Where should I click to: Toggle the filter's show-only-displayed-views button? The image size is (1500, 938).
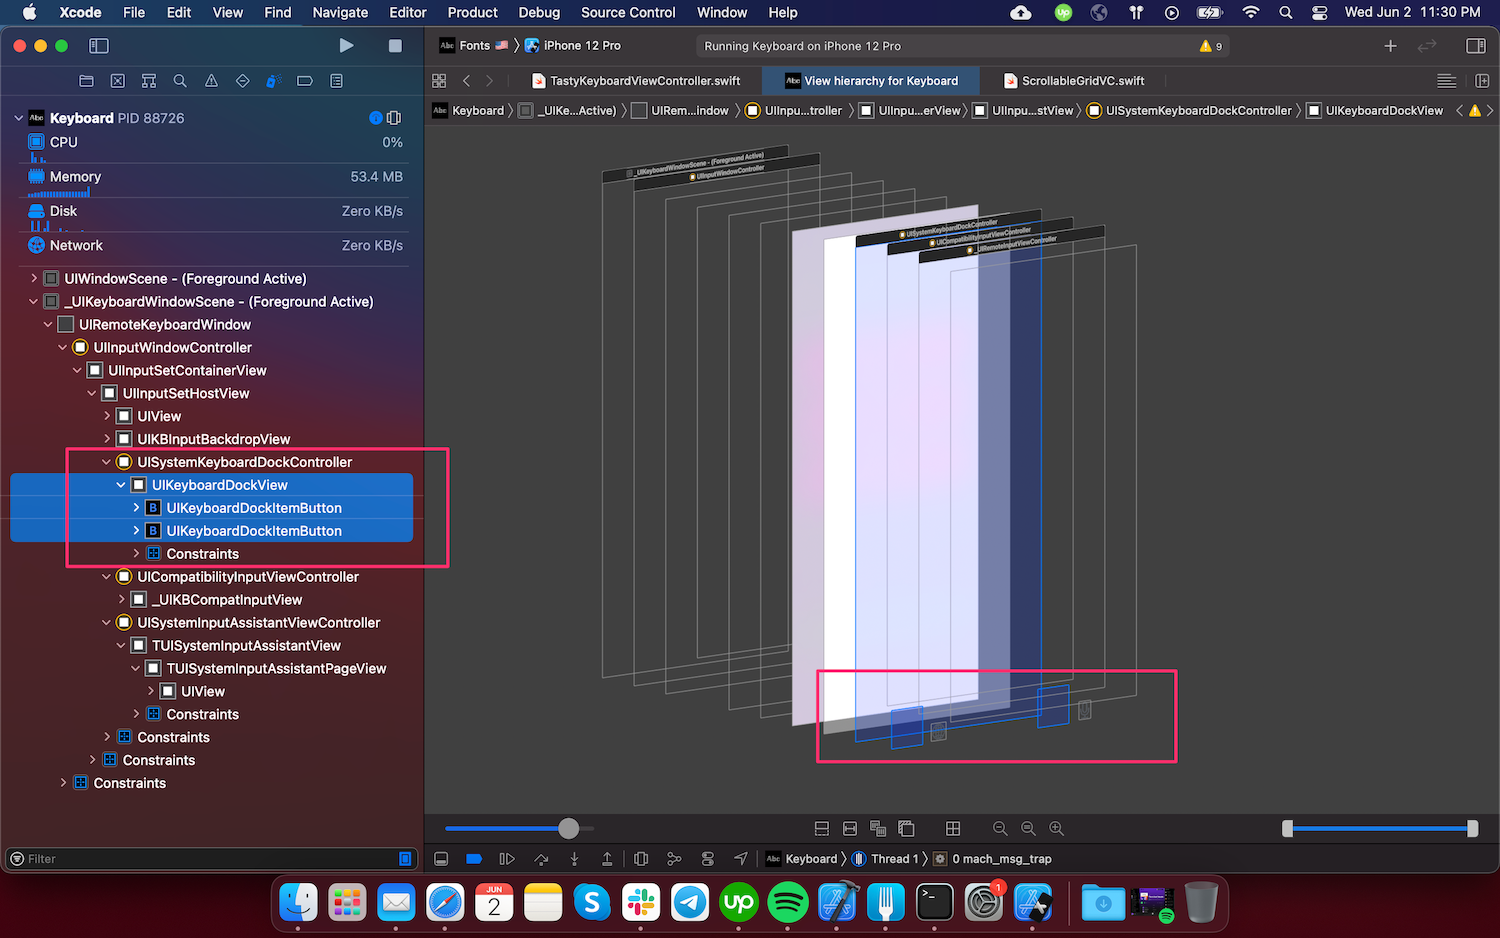[405, 859]
